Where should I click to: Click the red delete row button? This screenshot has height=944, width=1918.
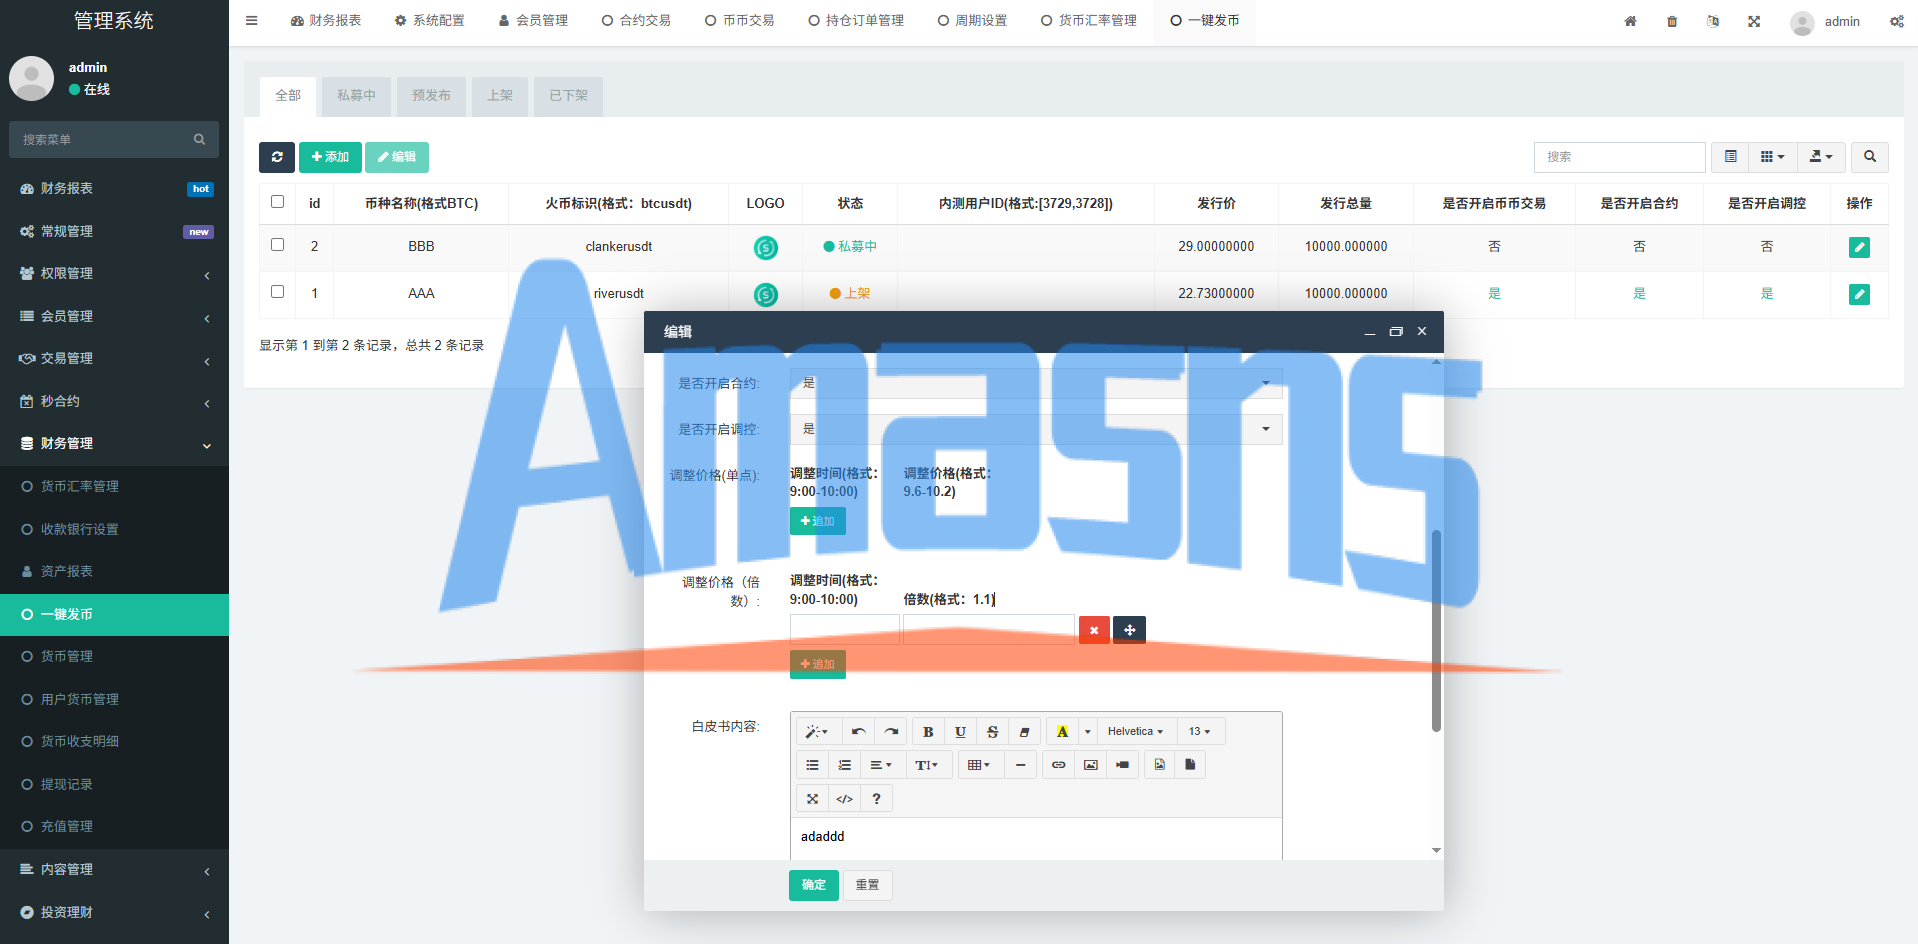click(1094, 630)
